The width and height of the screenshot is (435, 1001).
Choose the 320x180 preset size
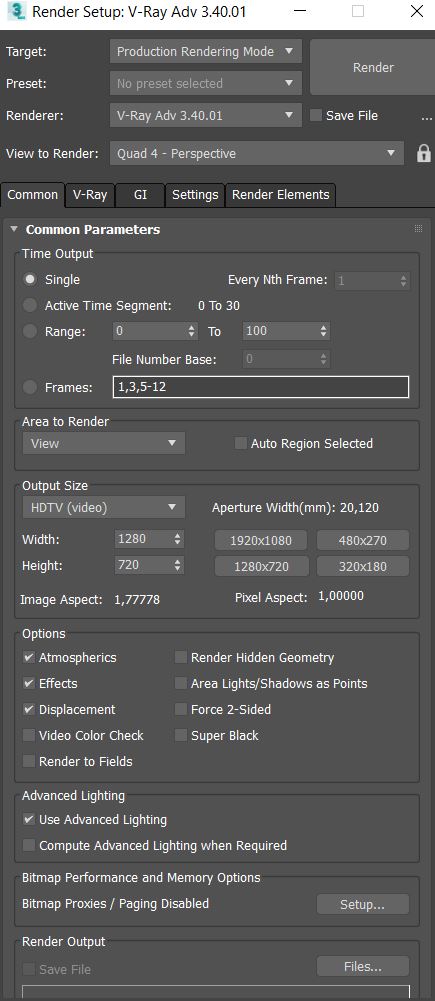[x=363, y=566]
